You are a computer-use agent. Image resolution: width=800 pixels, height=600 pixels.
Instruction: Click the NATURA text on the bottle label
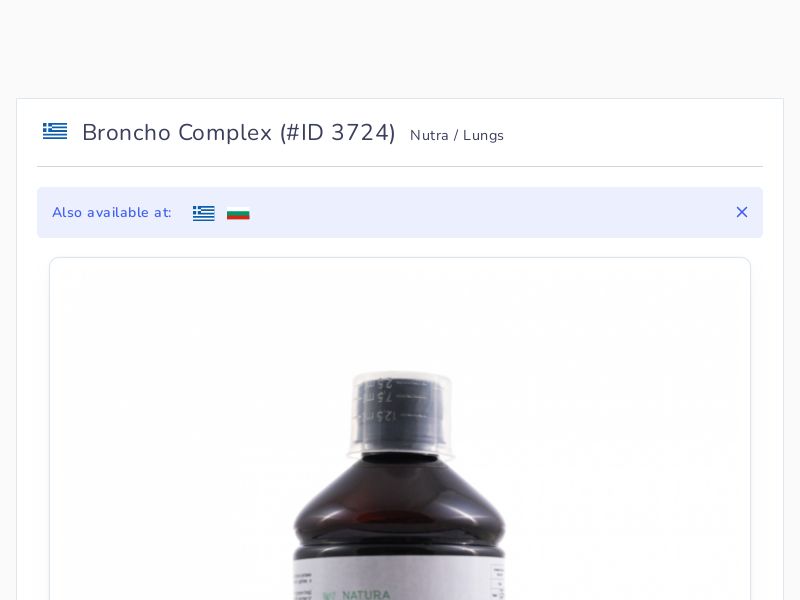(366, 594)
